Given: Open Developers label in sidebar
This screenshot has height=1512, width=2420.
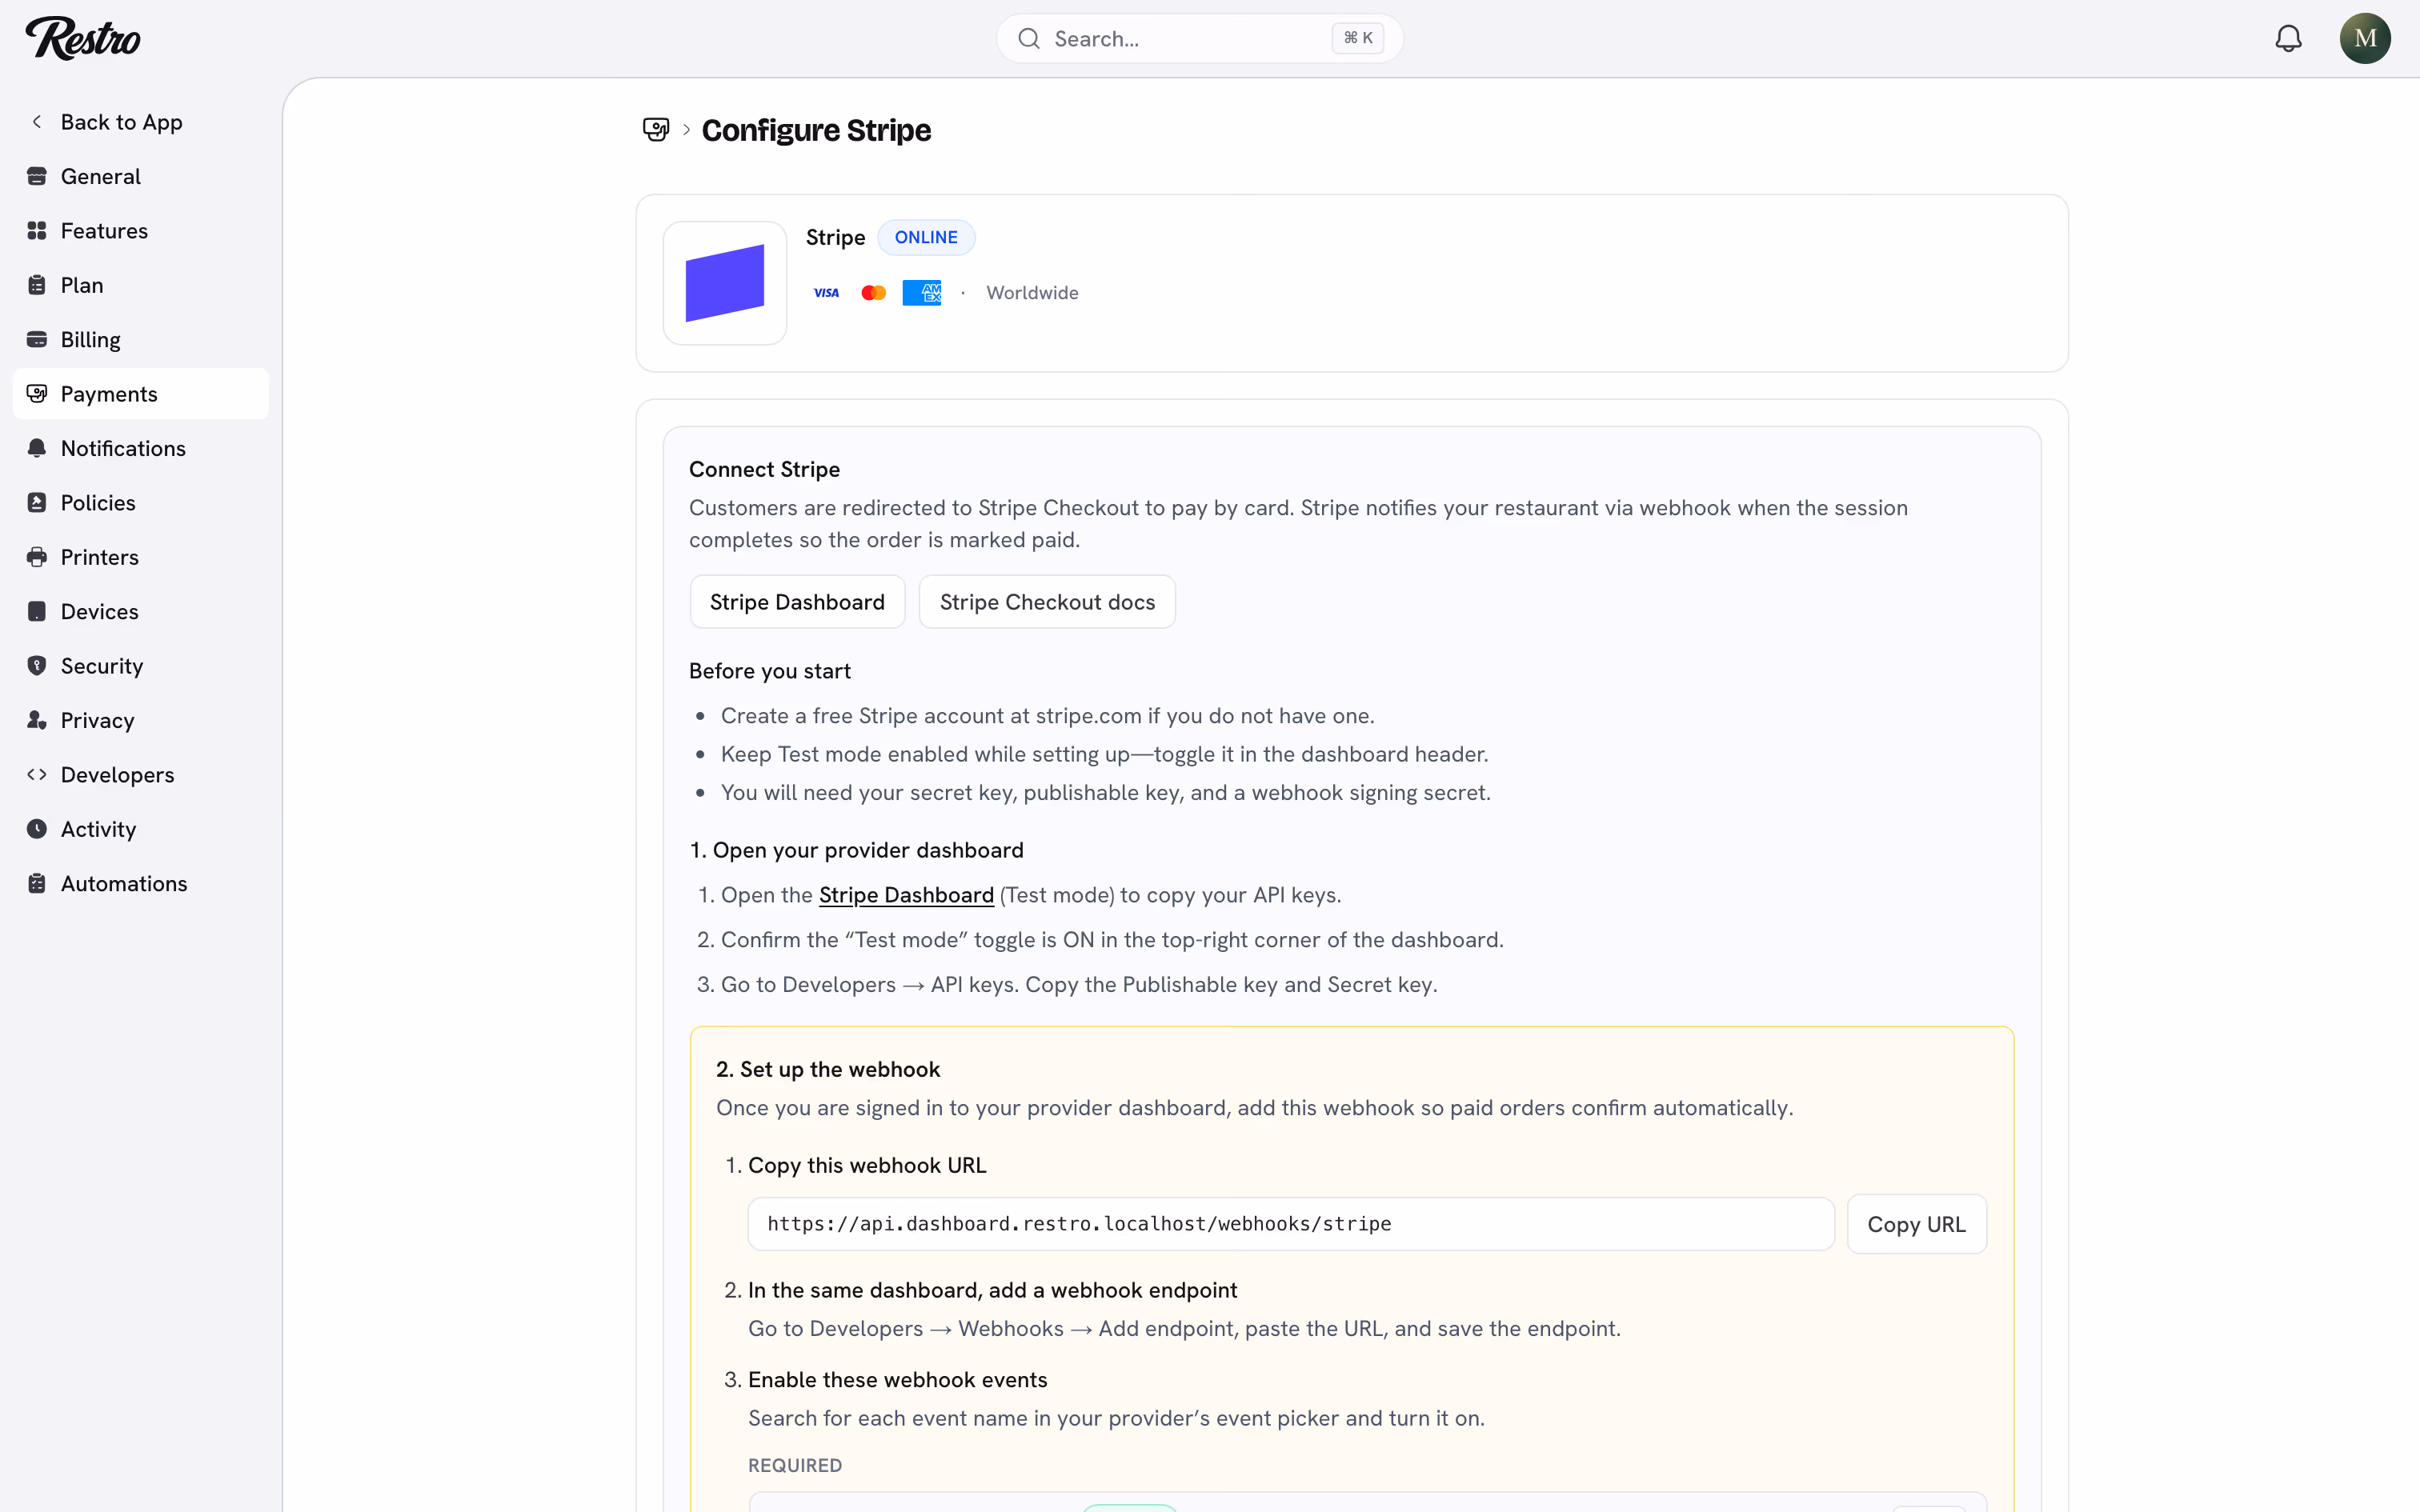Looking at the screenshot, I should [x=117, y=775].
